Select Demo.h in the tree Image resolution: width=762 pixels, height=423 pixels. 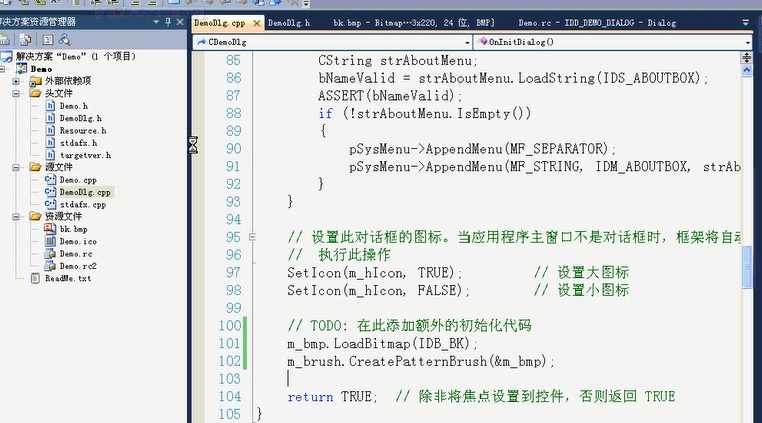click(73, 106)
